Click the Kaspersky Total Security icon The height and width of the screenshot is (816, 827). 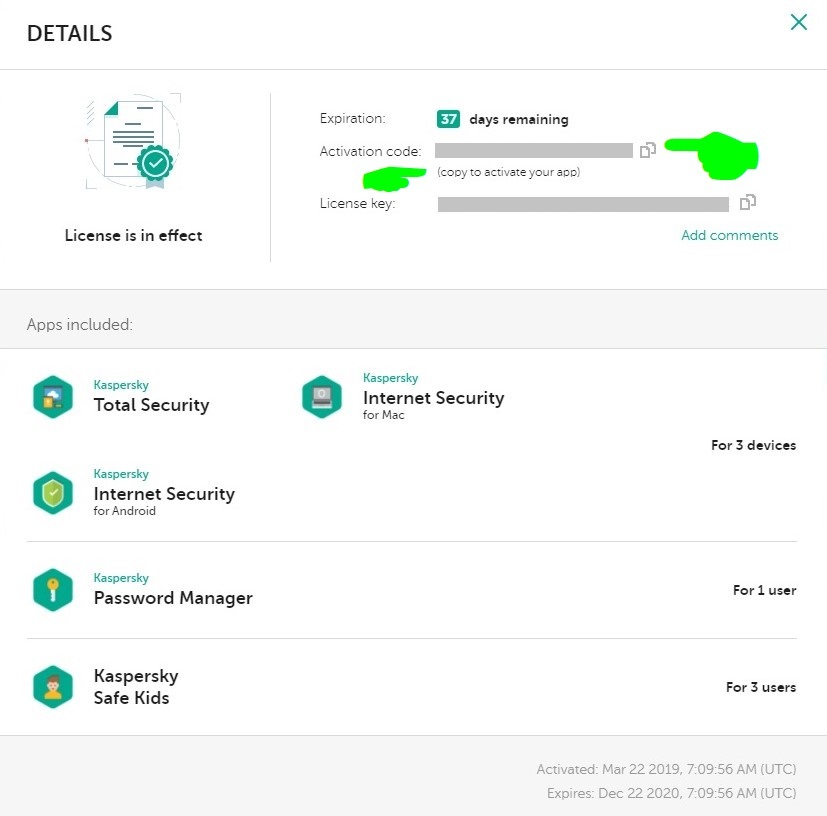click(x=52, y=397)
